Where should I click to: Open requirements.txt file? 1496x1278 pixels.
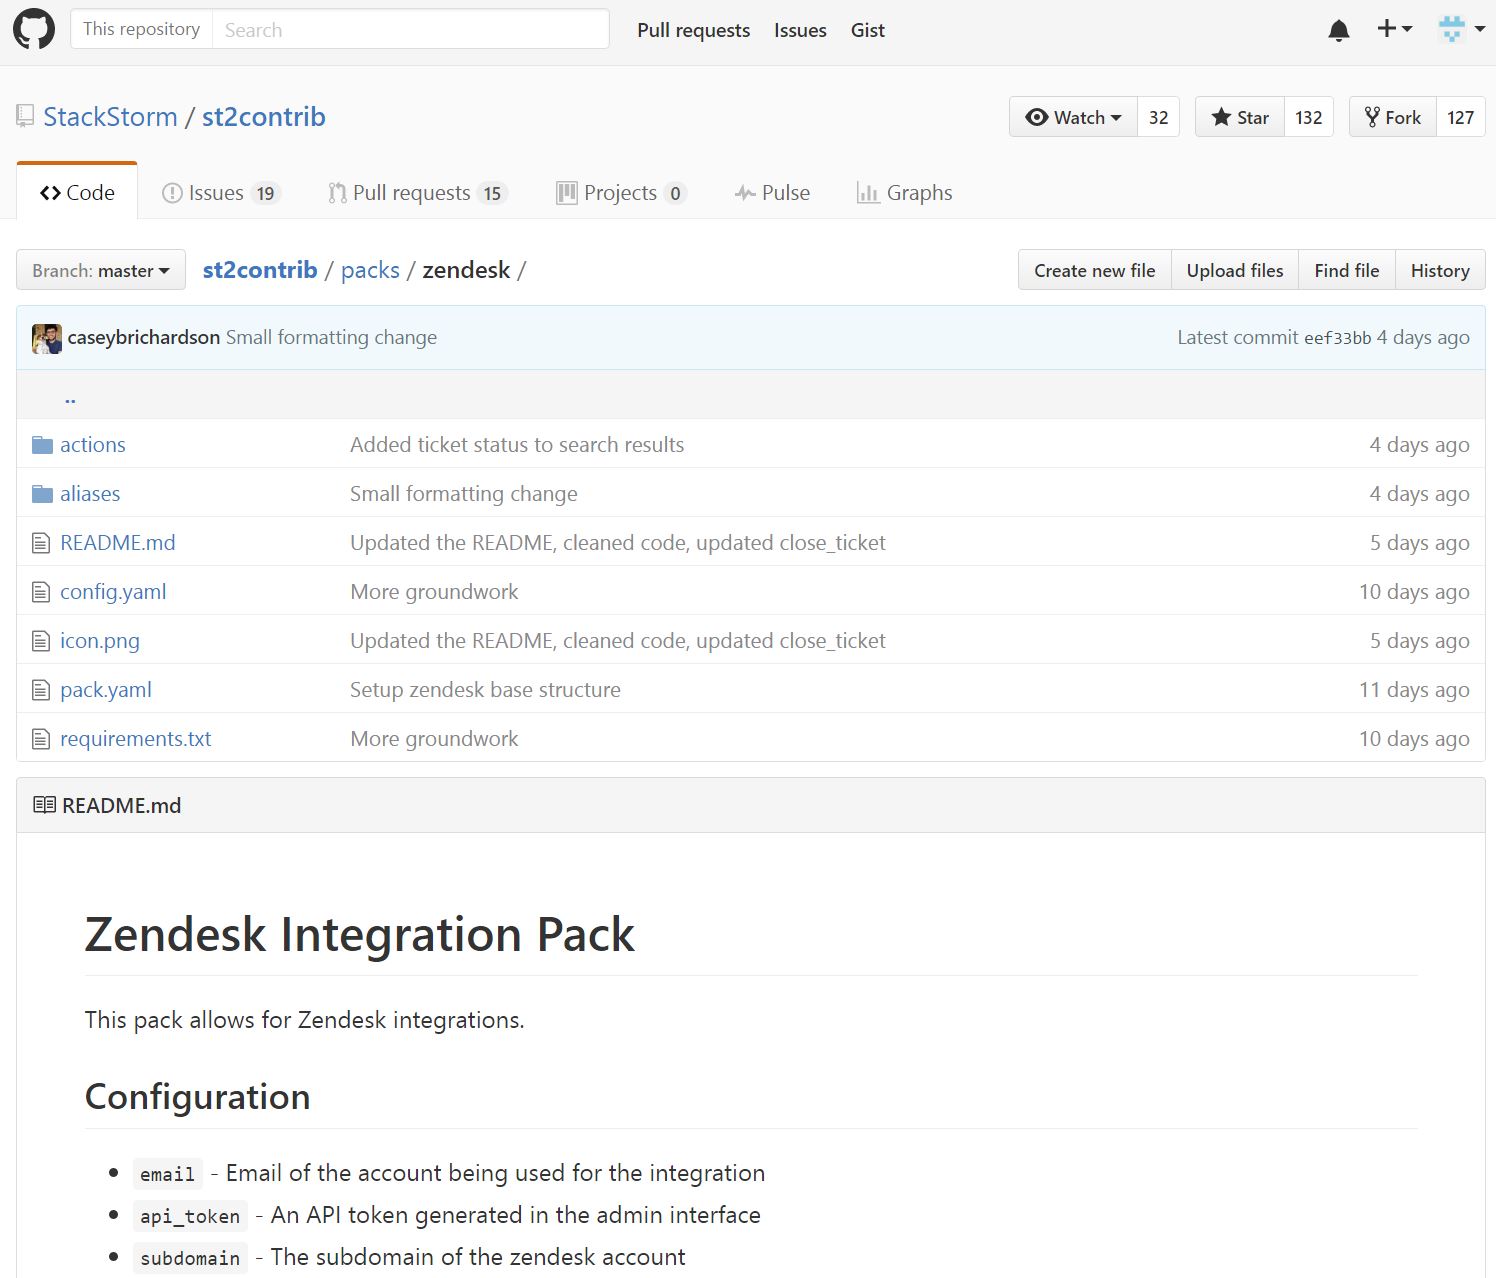point(136,739)
